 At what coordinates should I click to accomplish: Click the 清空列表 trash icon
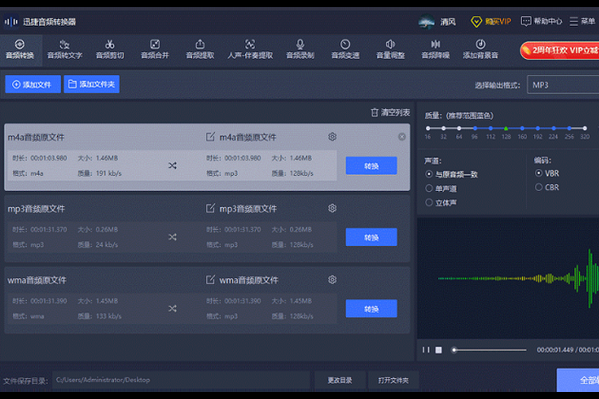click(374, 112)
